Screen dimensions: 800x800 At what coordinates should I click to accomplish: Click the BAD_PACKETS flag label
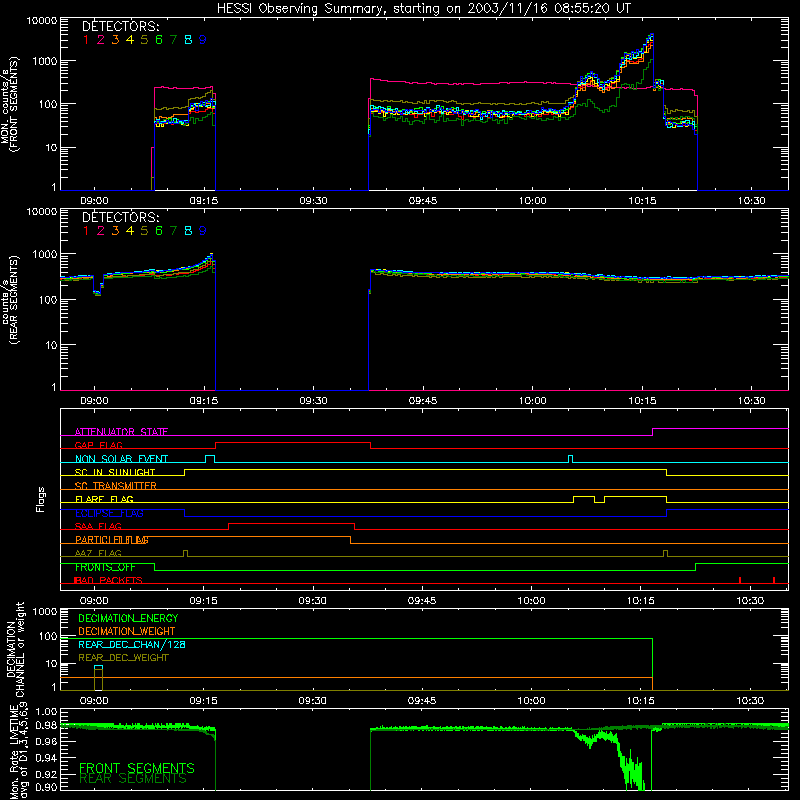coord(108,580)
